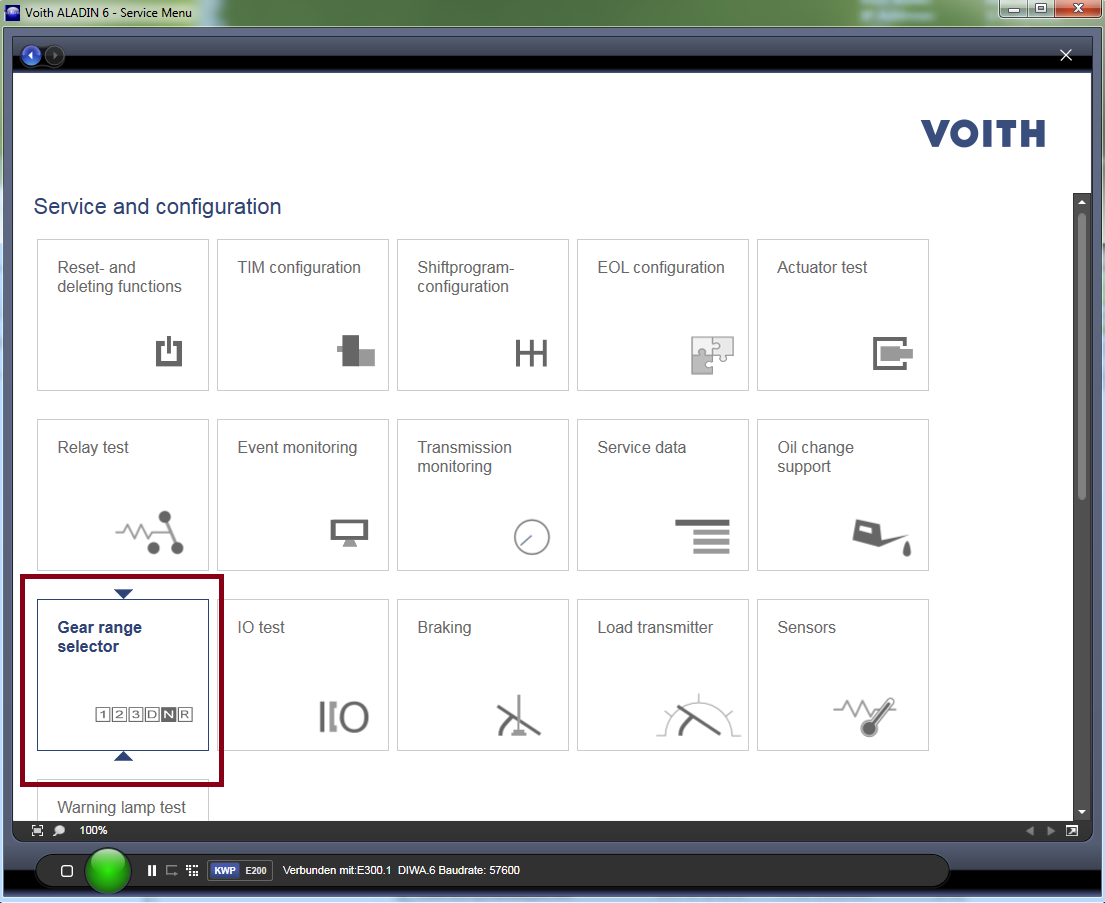Click the fit-to-screen icon in zoom bar
Viewport: 1105px width, 903px height.
pyautogui.click(x=37, y=830)
